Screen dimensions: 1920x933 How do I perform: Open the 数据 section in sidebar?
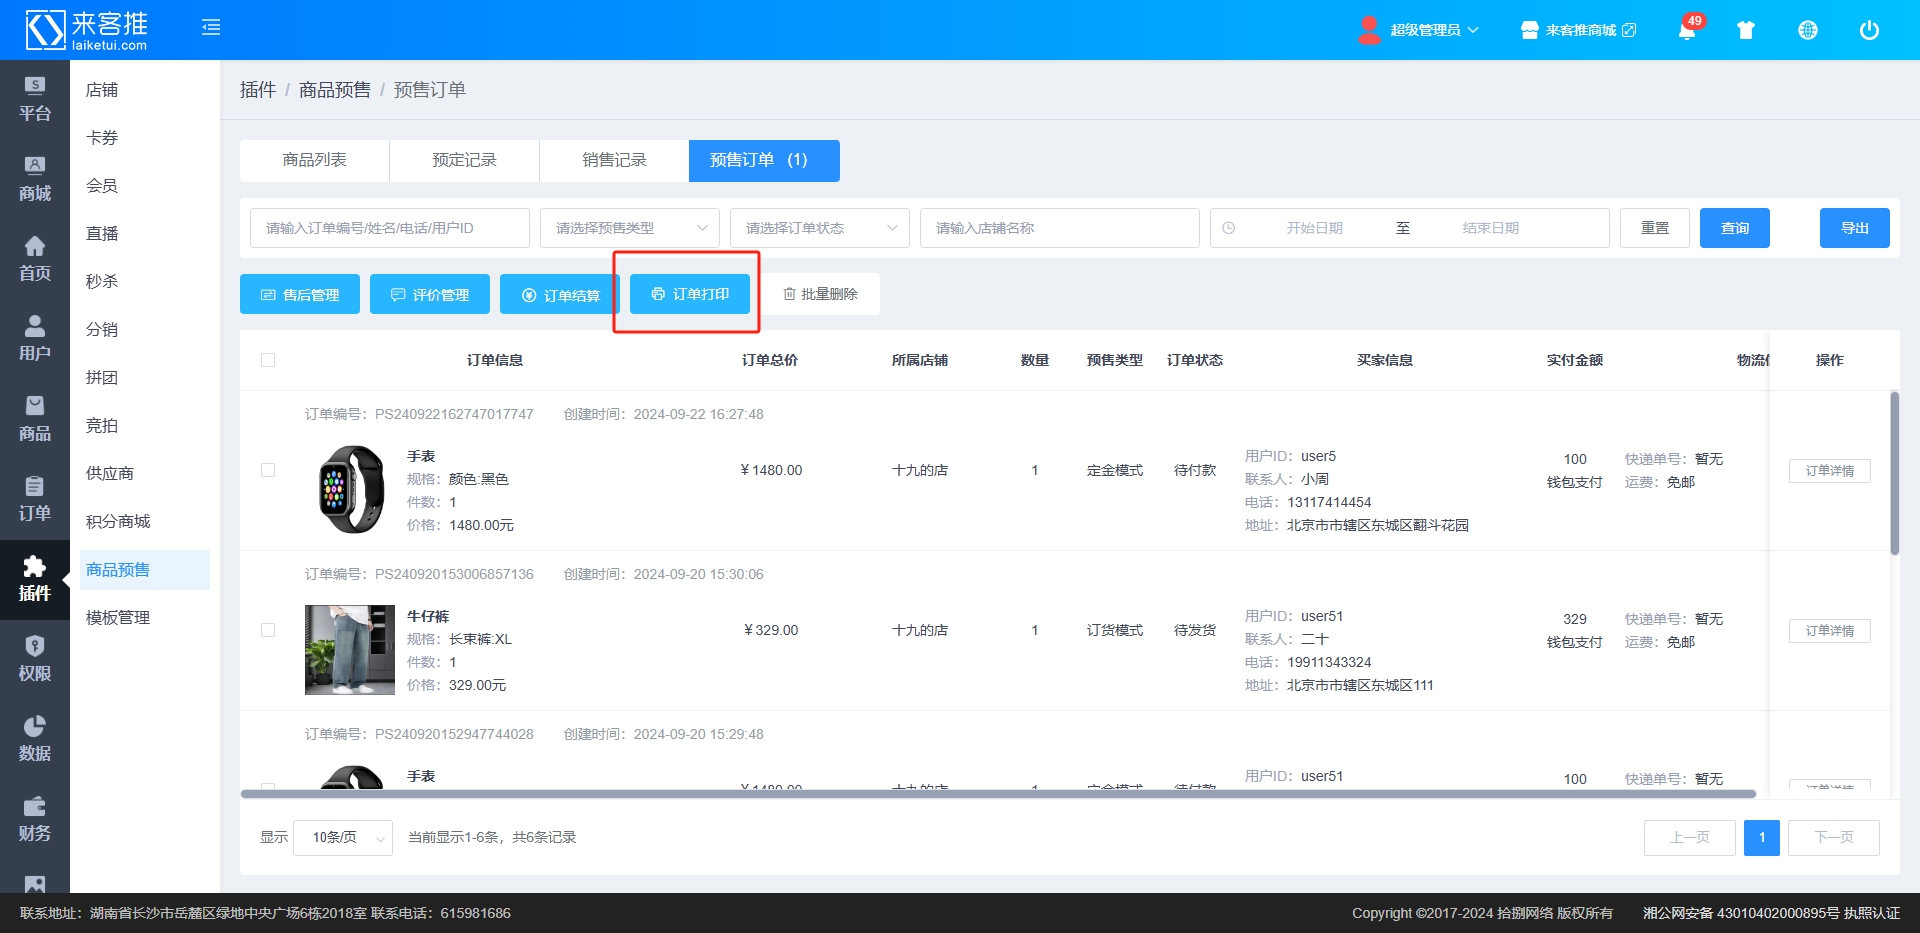[x=35, y=739]
